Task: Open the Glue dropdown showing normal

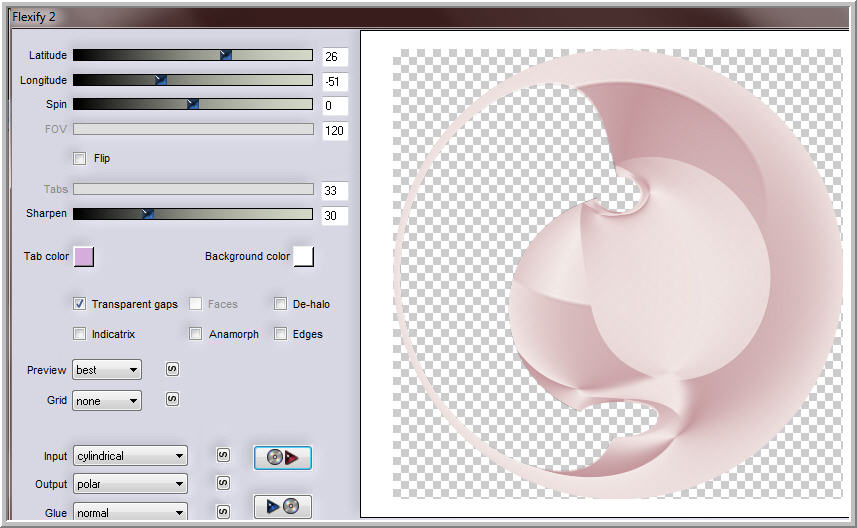Action: pyautogui.click(x=130, y=512)
